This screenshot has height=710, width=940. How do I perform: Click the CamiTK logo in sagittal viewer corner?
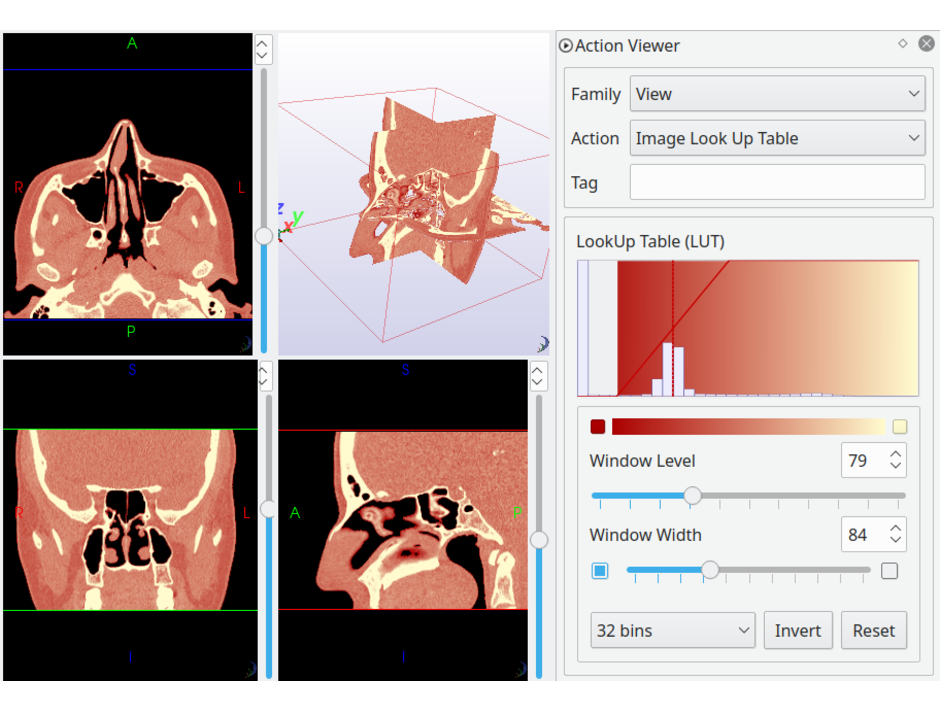tap(520, 669)
